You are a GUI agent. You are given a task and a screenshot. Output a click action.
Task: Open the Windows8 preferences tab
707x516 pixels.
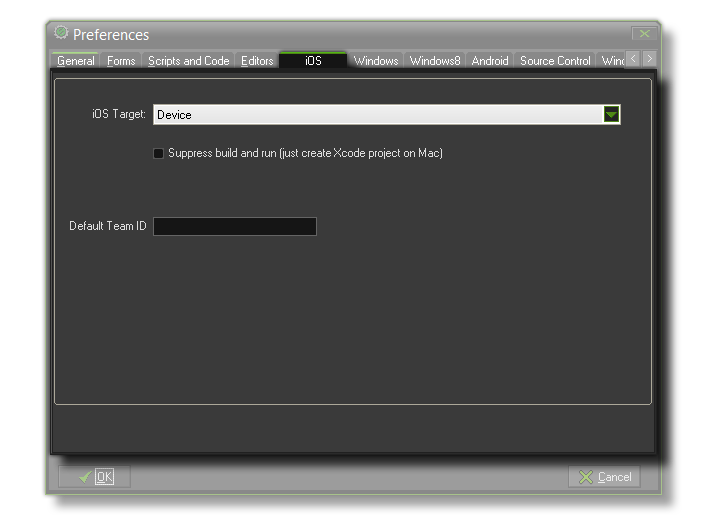coord(435,61)
